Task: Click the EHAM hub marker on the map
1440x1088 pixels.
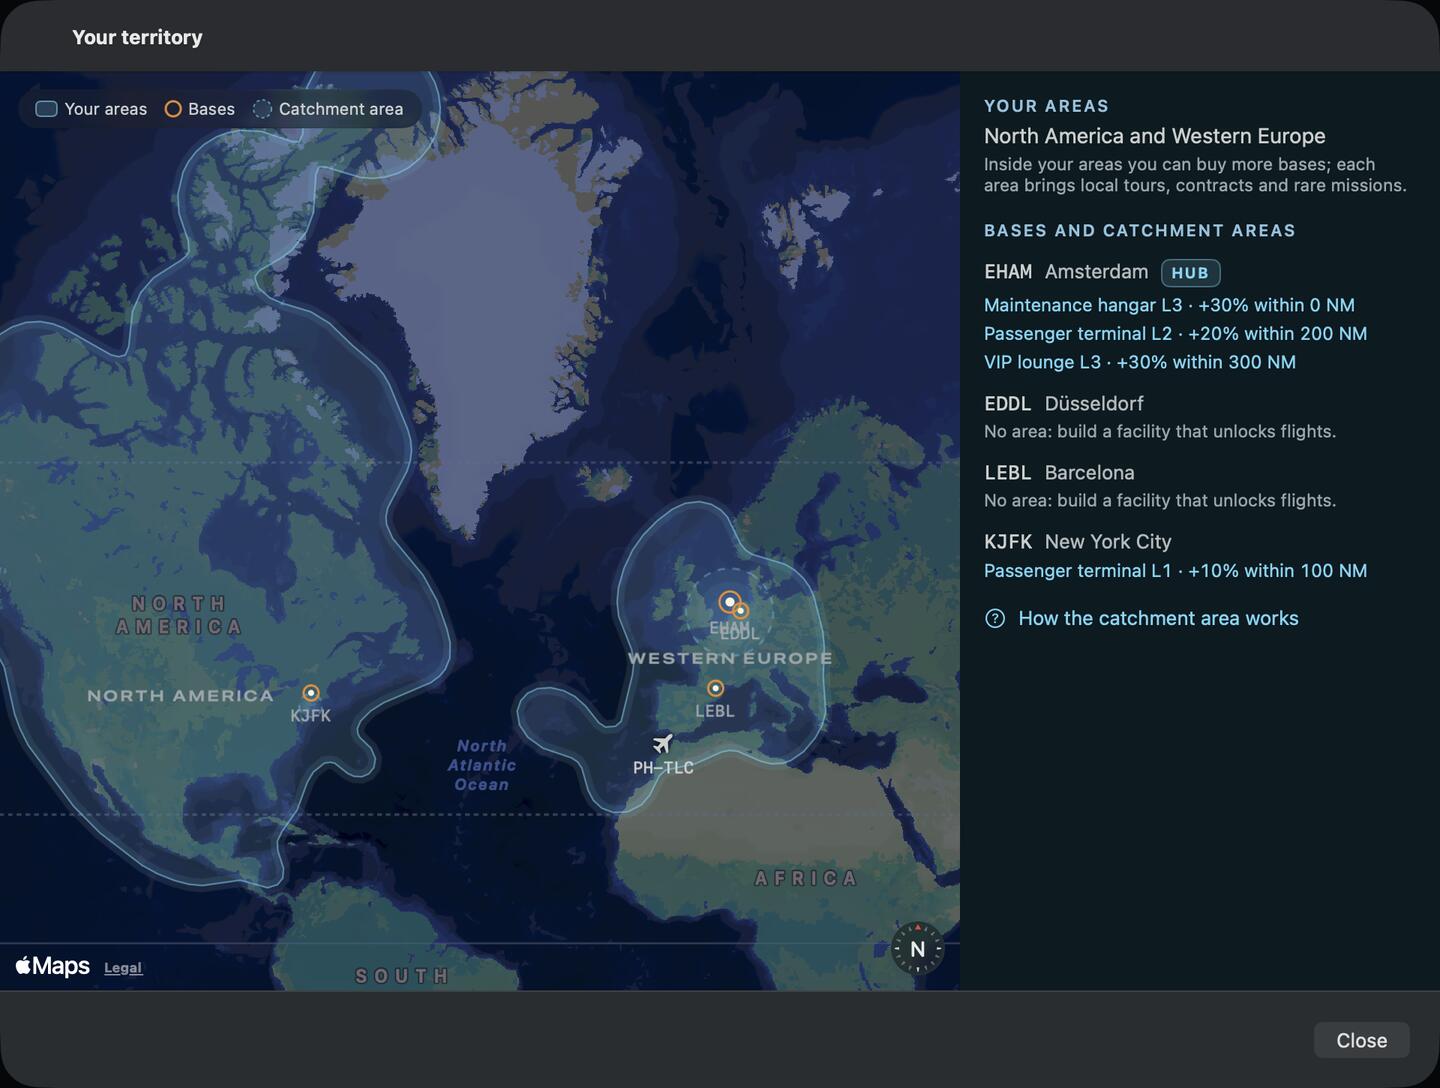Action: [729, 602]
